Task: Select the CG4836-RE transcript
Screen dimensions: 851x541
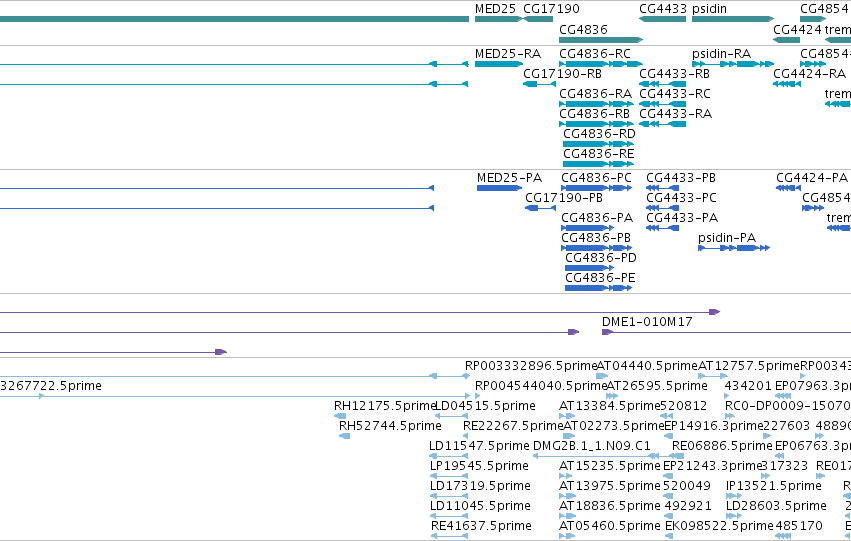Action: point(598,164)
